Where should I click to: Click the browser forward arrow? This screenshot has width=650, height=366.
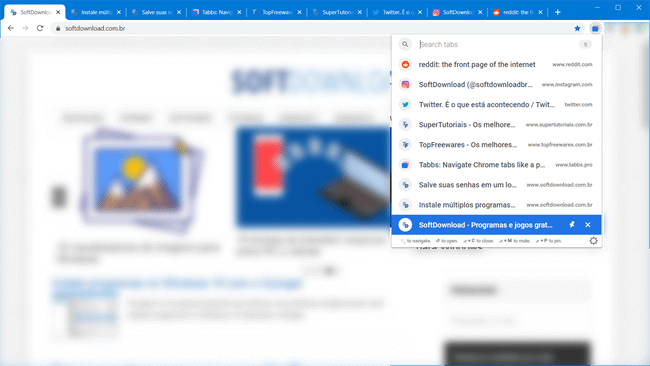pos(25,28)
